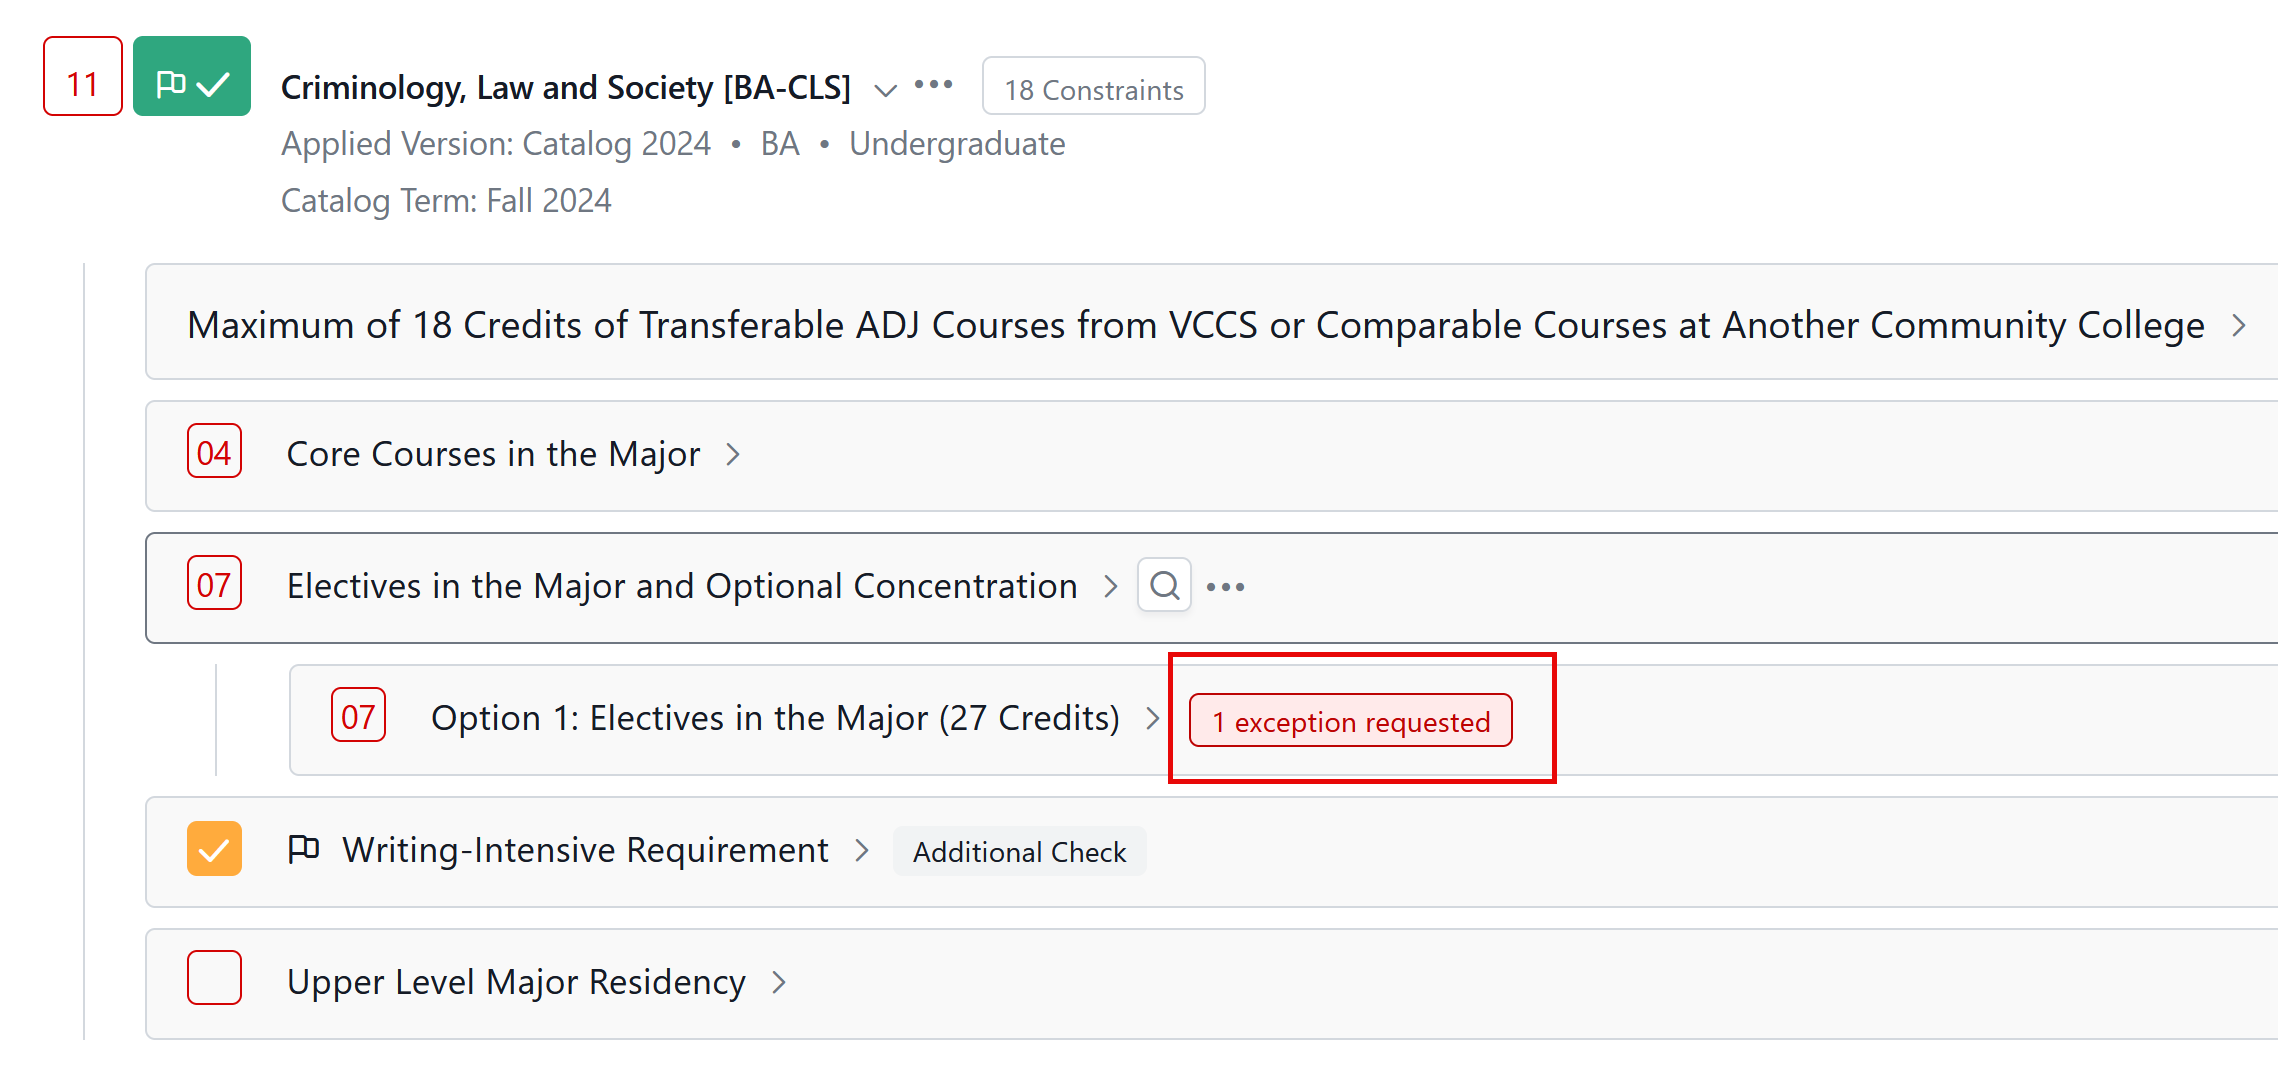Expand the Criminology, Law and Society dropdown arrow
This screenshot has width=2278, height=1091.
click(885, 90)
